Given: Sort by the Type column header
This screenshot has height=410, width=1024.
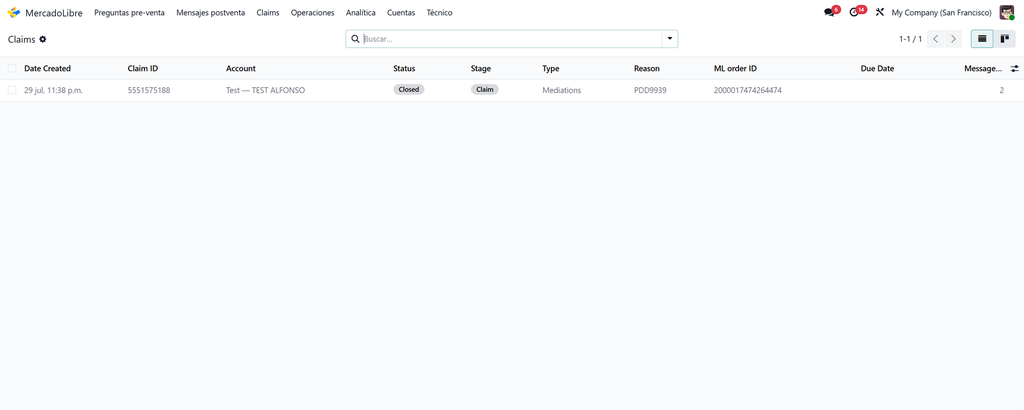Looking at the screenshot, I should pyautogui.click(x=551, y=69).
